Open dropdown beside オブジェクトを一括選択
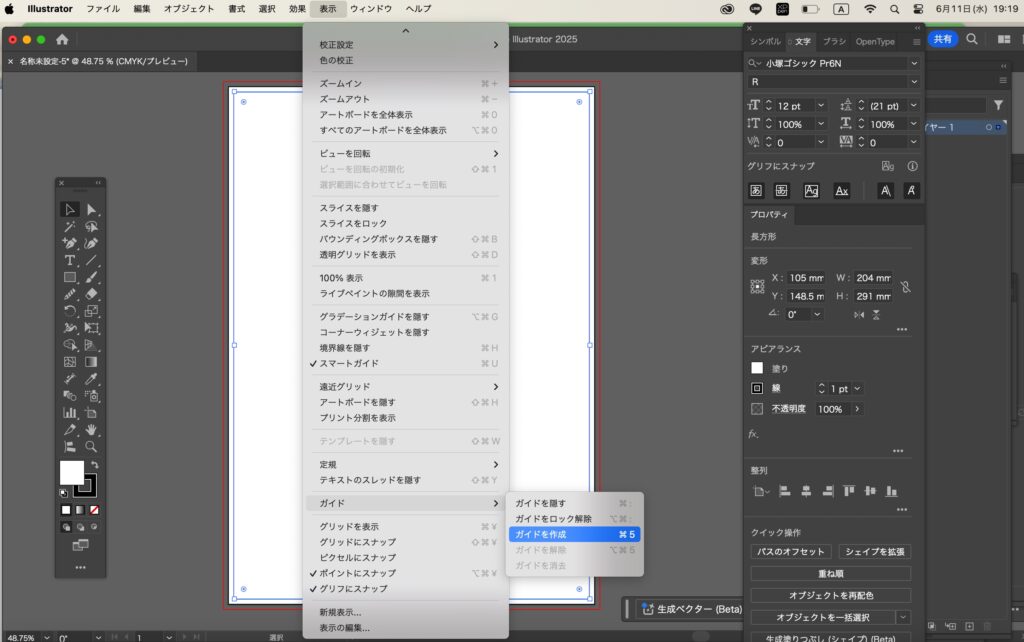The image size is (1024, 642). 903,617
